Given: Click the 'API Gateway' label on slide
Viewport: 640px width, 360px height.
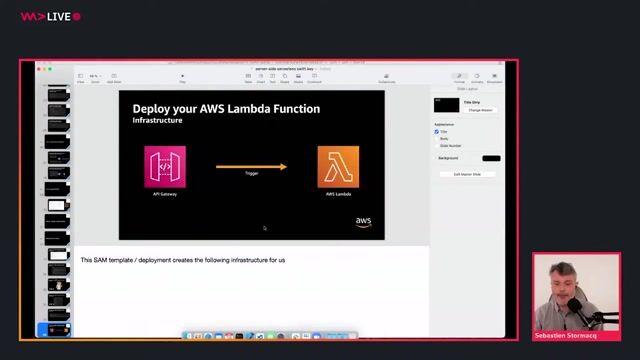Looking at the screenshot, I should click(165, 194).
